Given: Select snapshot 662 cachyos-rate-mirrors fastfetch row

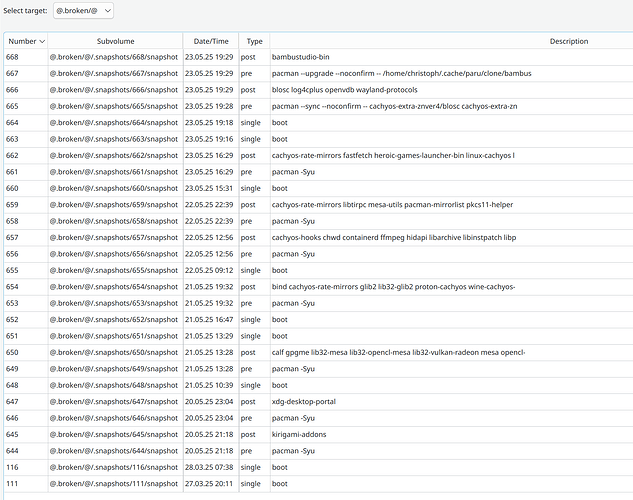Looking at the screenshot, I should point(319,156).
